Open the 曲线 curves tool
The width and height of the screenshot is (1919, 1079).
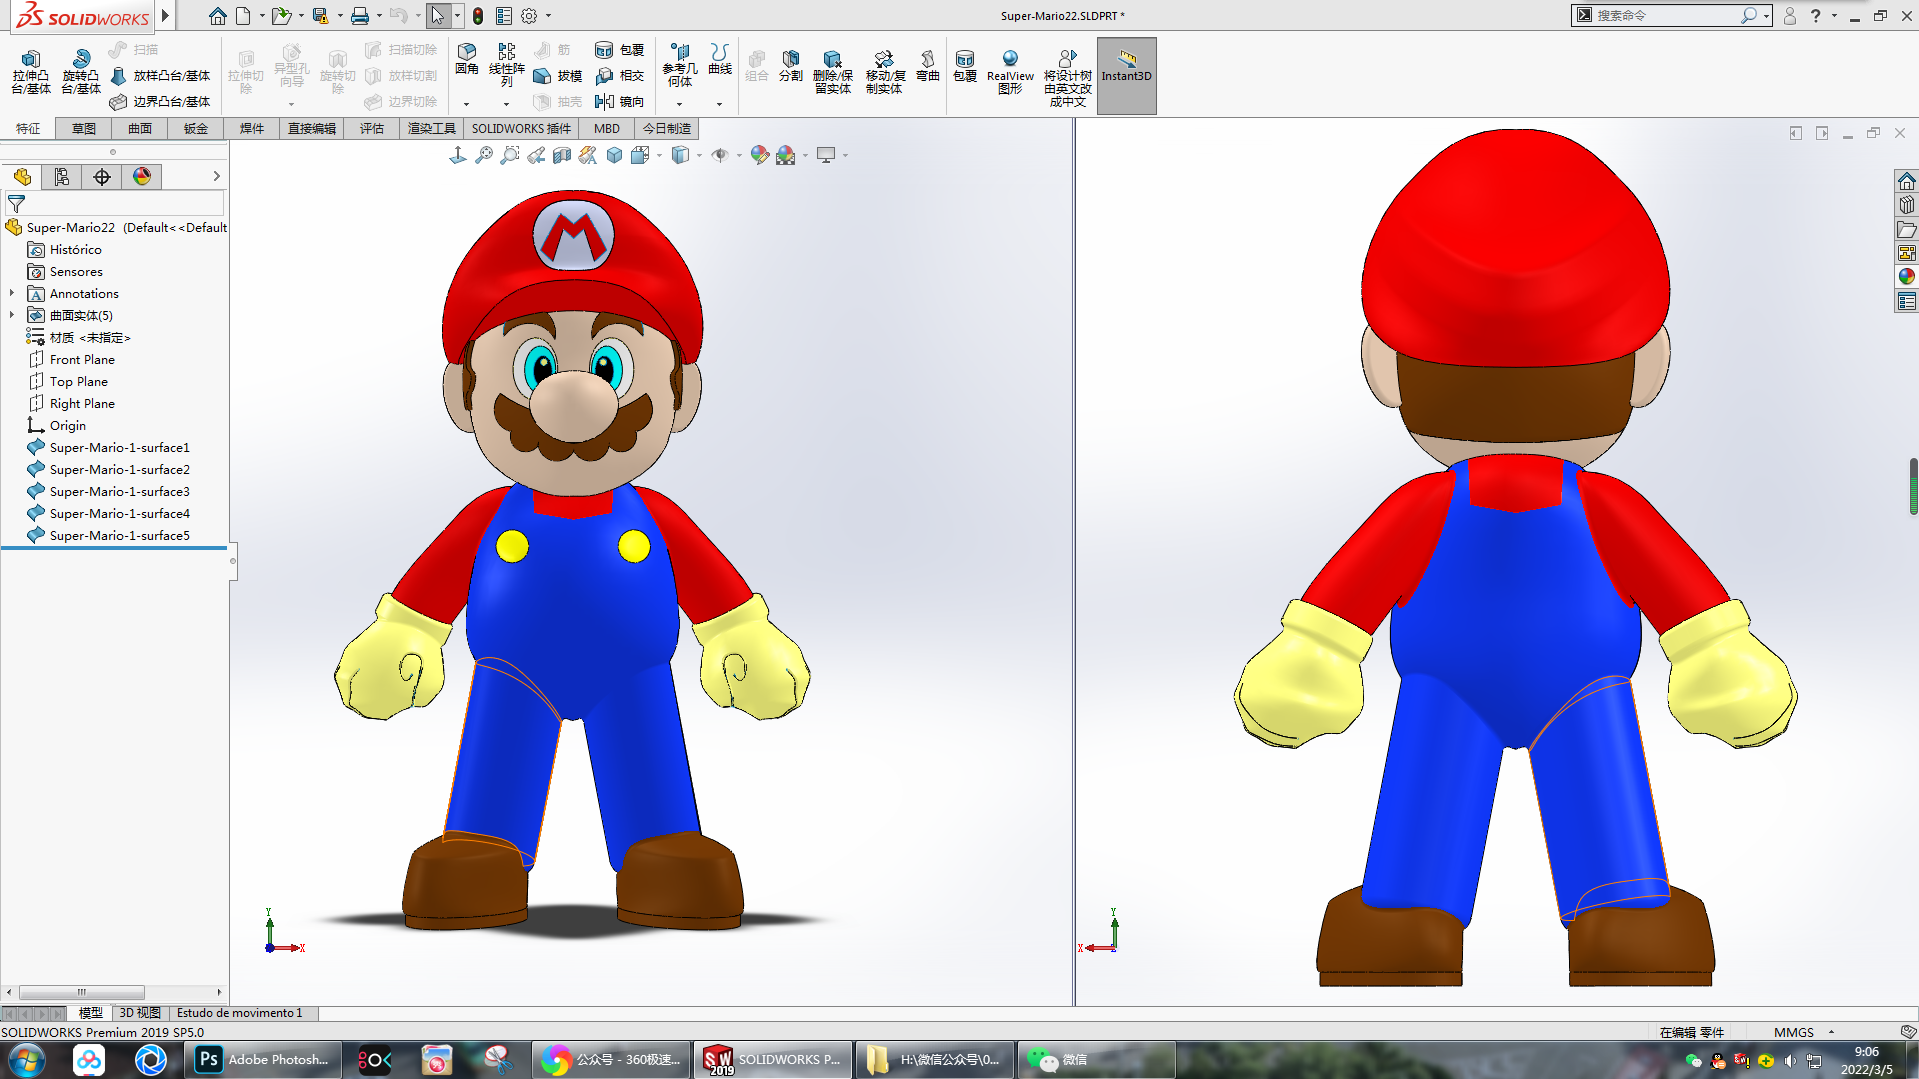tap(720, 59)
